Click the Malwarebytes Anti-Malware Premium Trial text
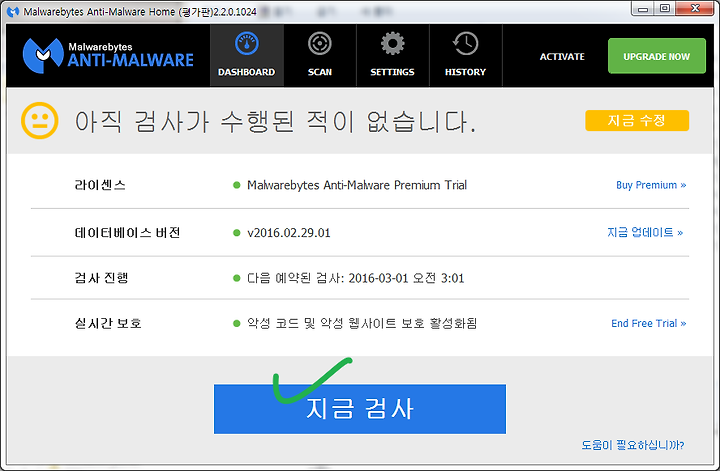The height and width of the screenshot is (471, 720). tap(357, 185)
